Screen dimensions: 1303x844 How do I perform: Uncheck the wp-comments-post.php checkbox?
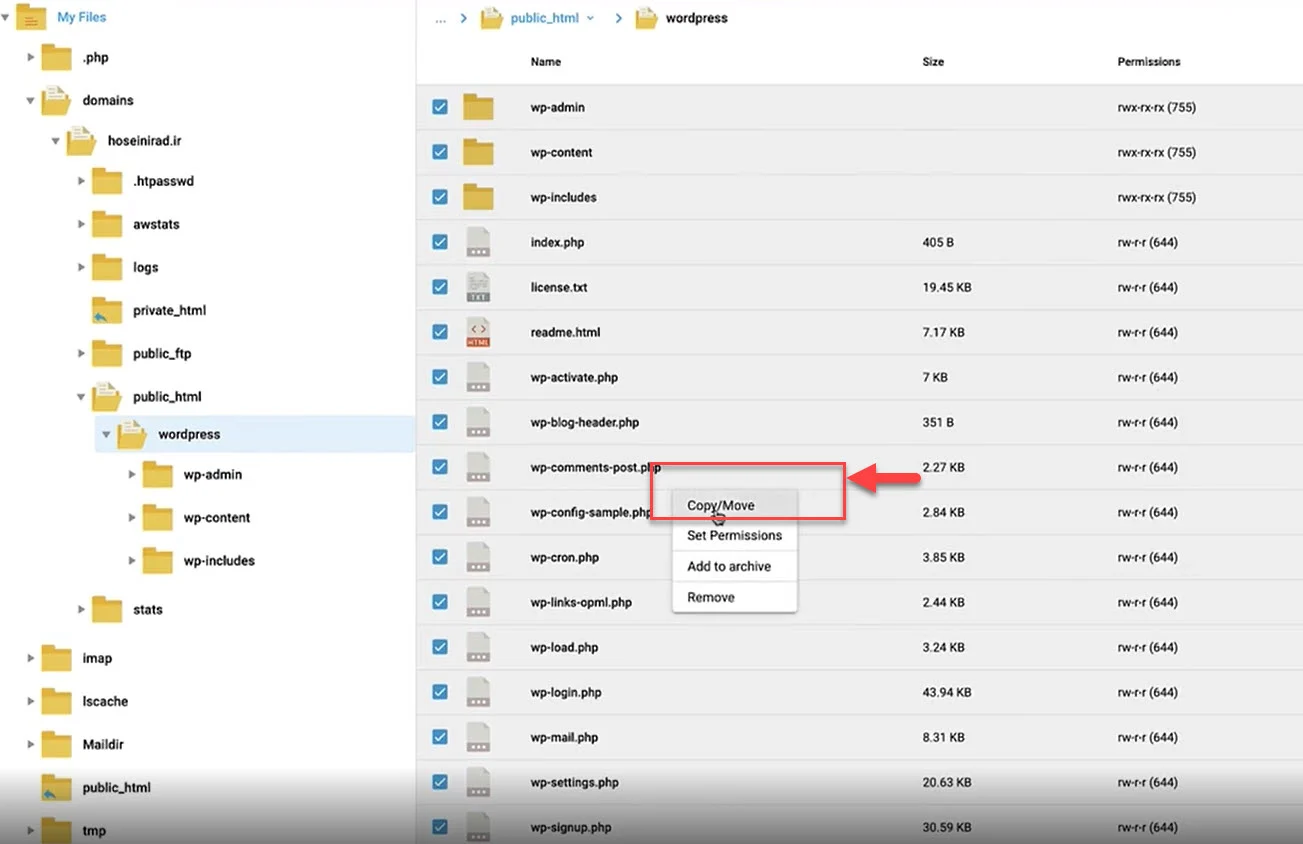[440, 467]
